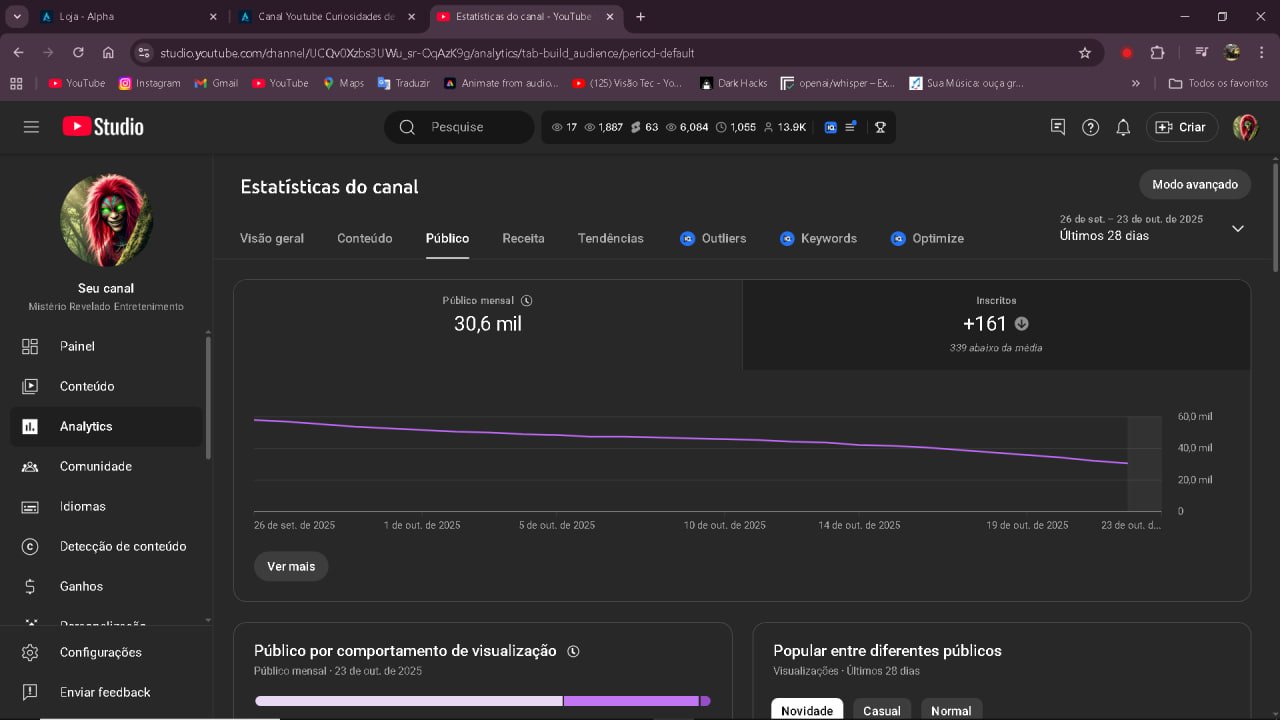Open the YouTube Studio hamburger menu
This screenshot has height=720, width=1280.
(31, 127)
